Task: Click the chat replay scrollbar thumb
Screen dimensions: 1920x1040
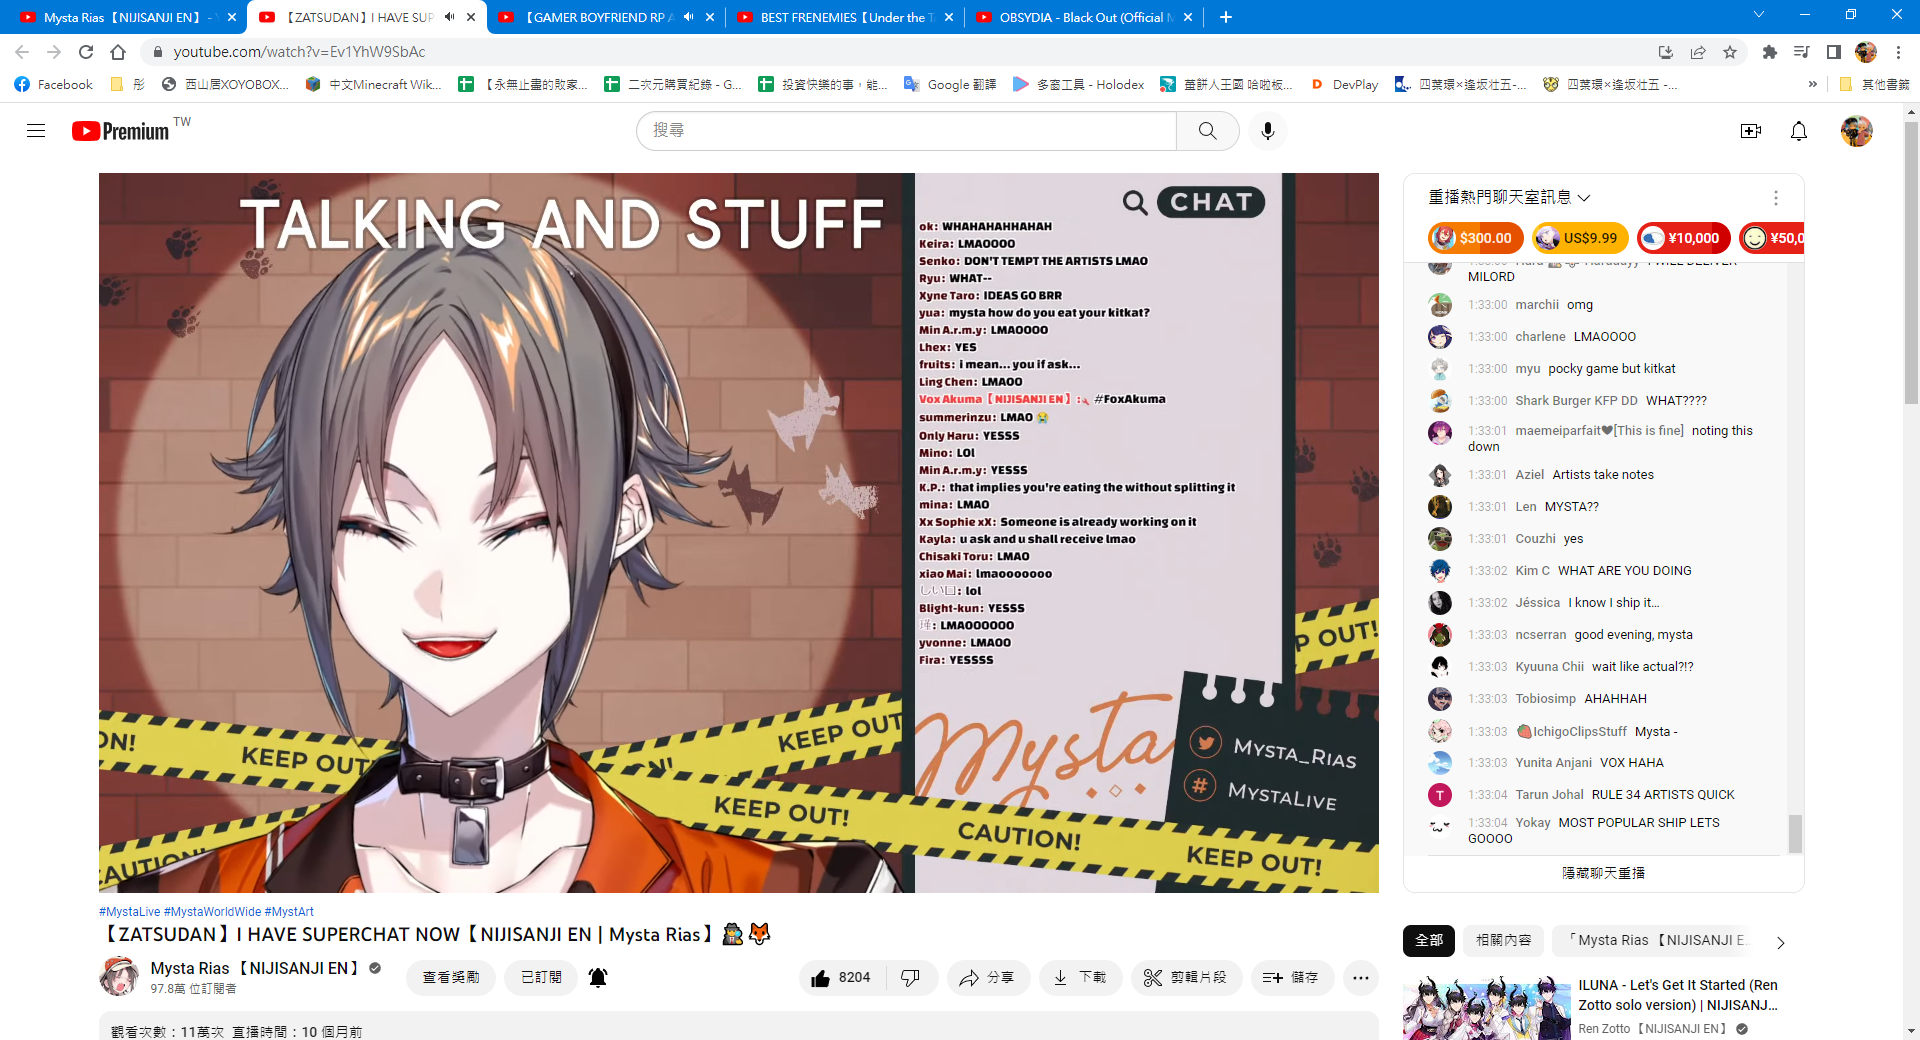Action: point(1795,834)
